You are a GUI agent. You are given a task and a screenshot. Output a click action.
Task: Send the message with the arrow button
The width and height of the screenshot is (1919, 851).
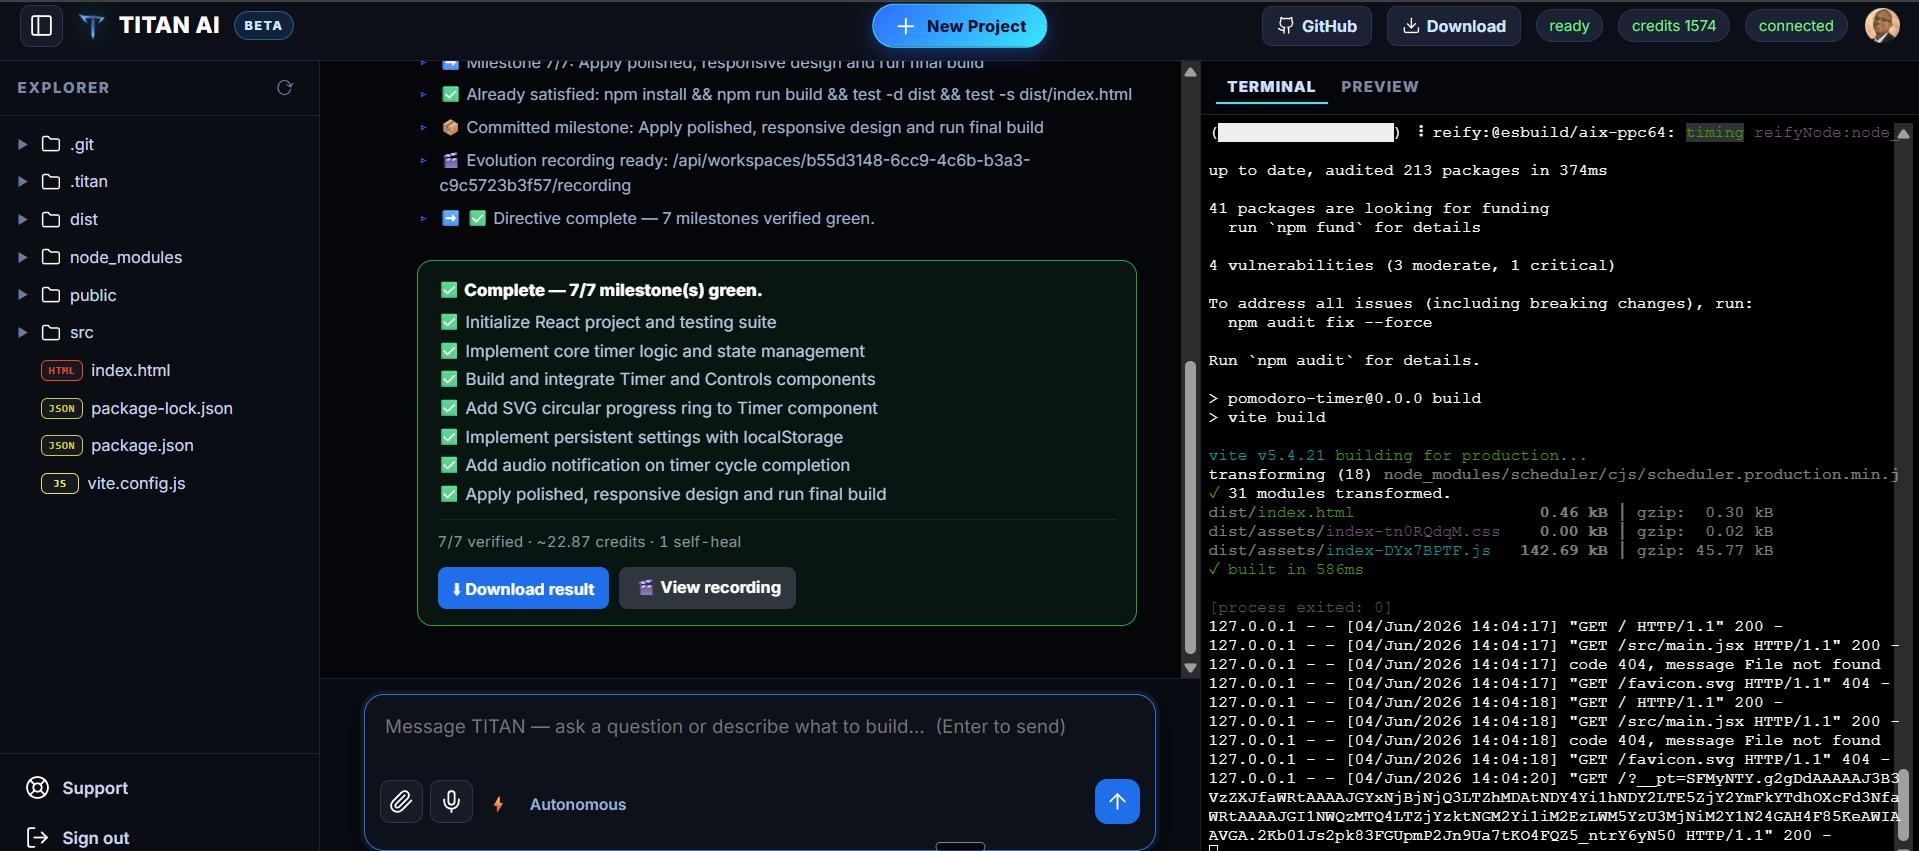[1117, 801]
